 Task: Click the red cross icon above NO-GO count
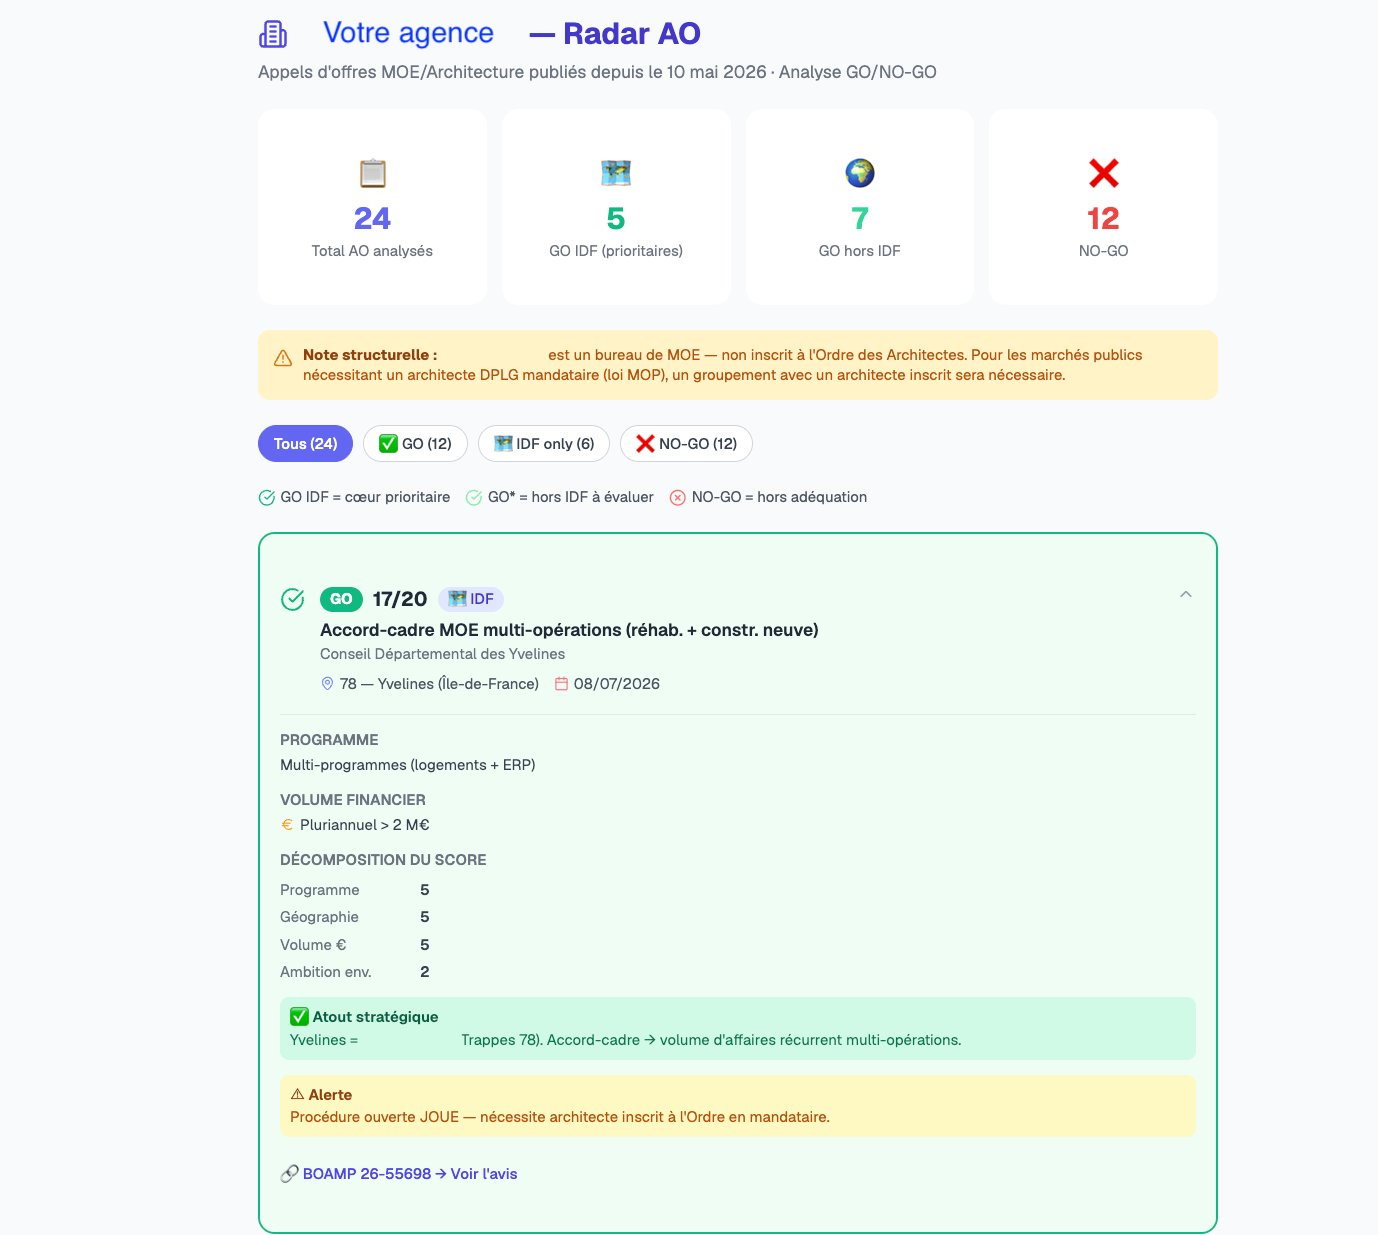(x=1103, y=173)
